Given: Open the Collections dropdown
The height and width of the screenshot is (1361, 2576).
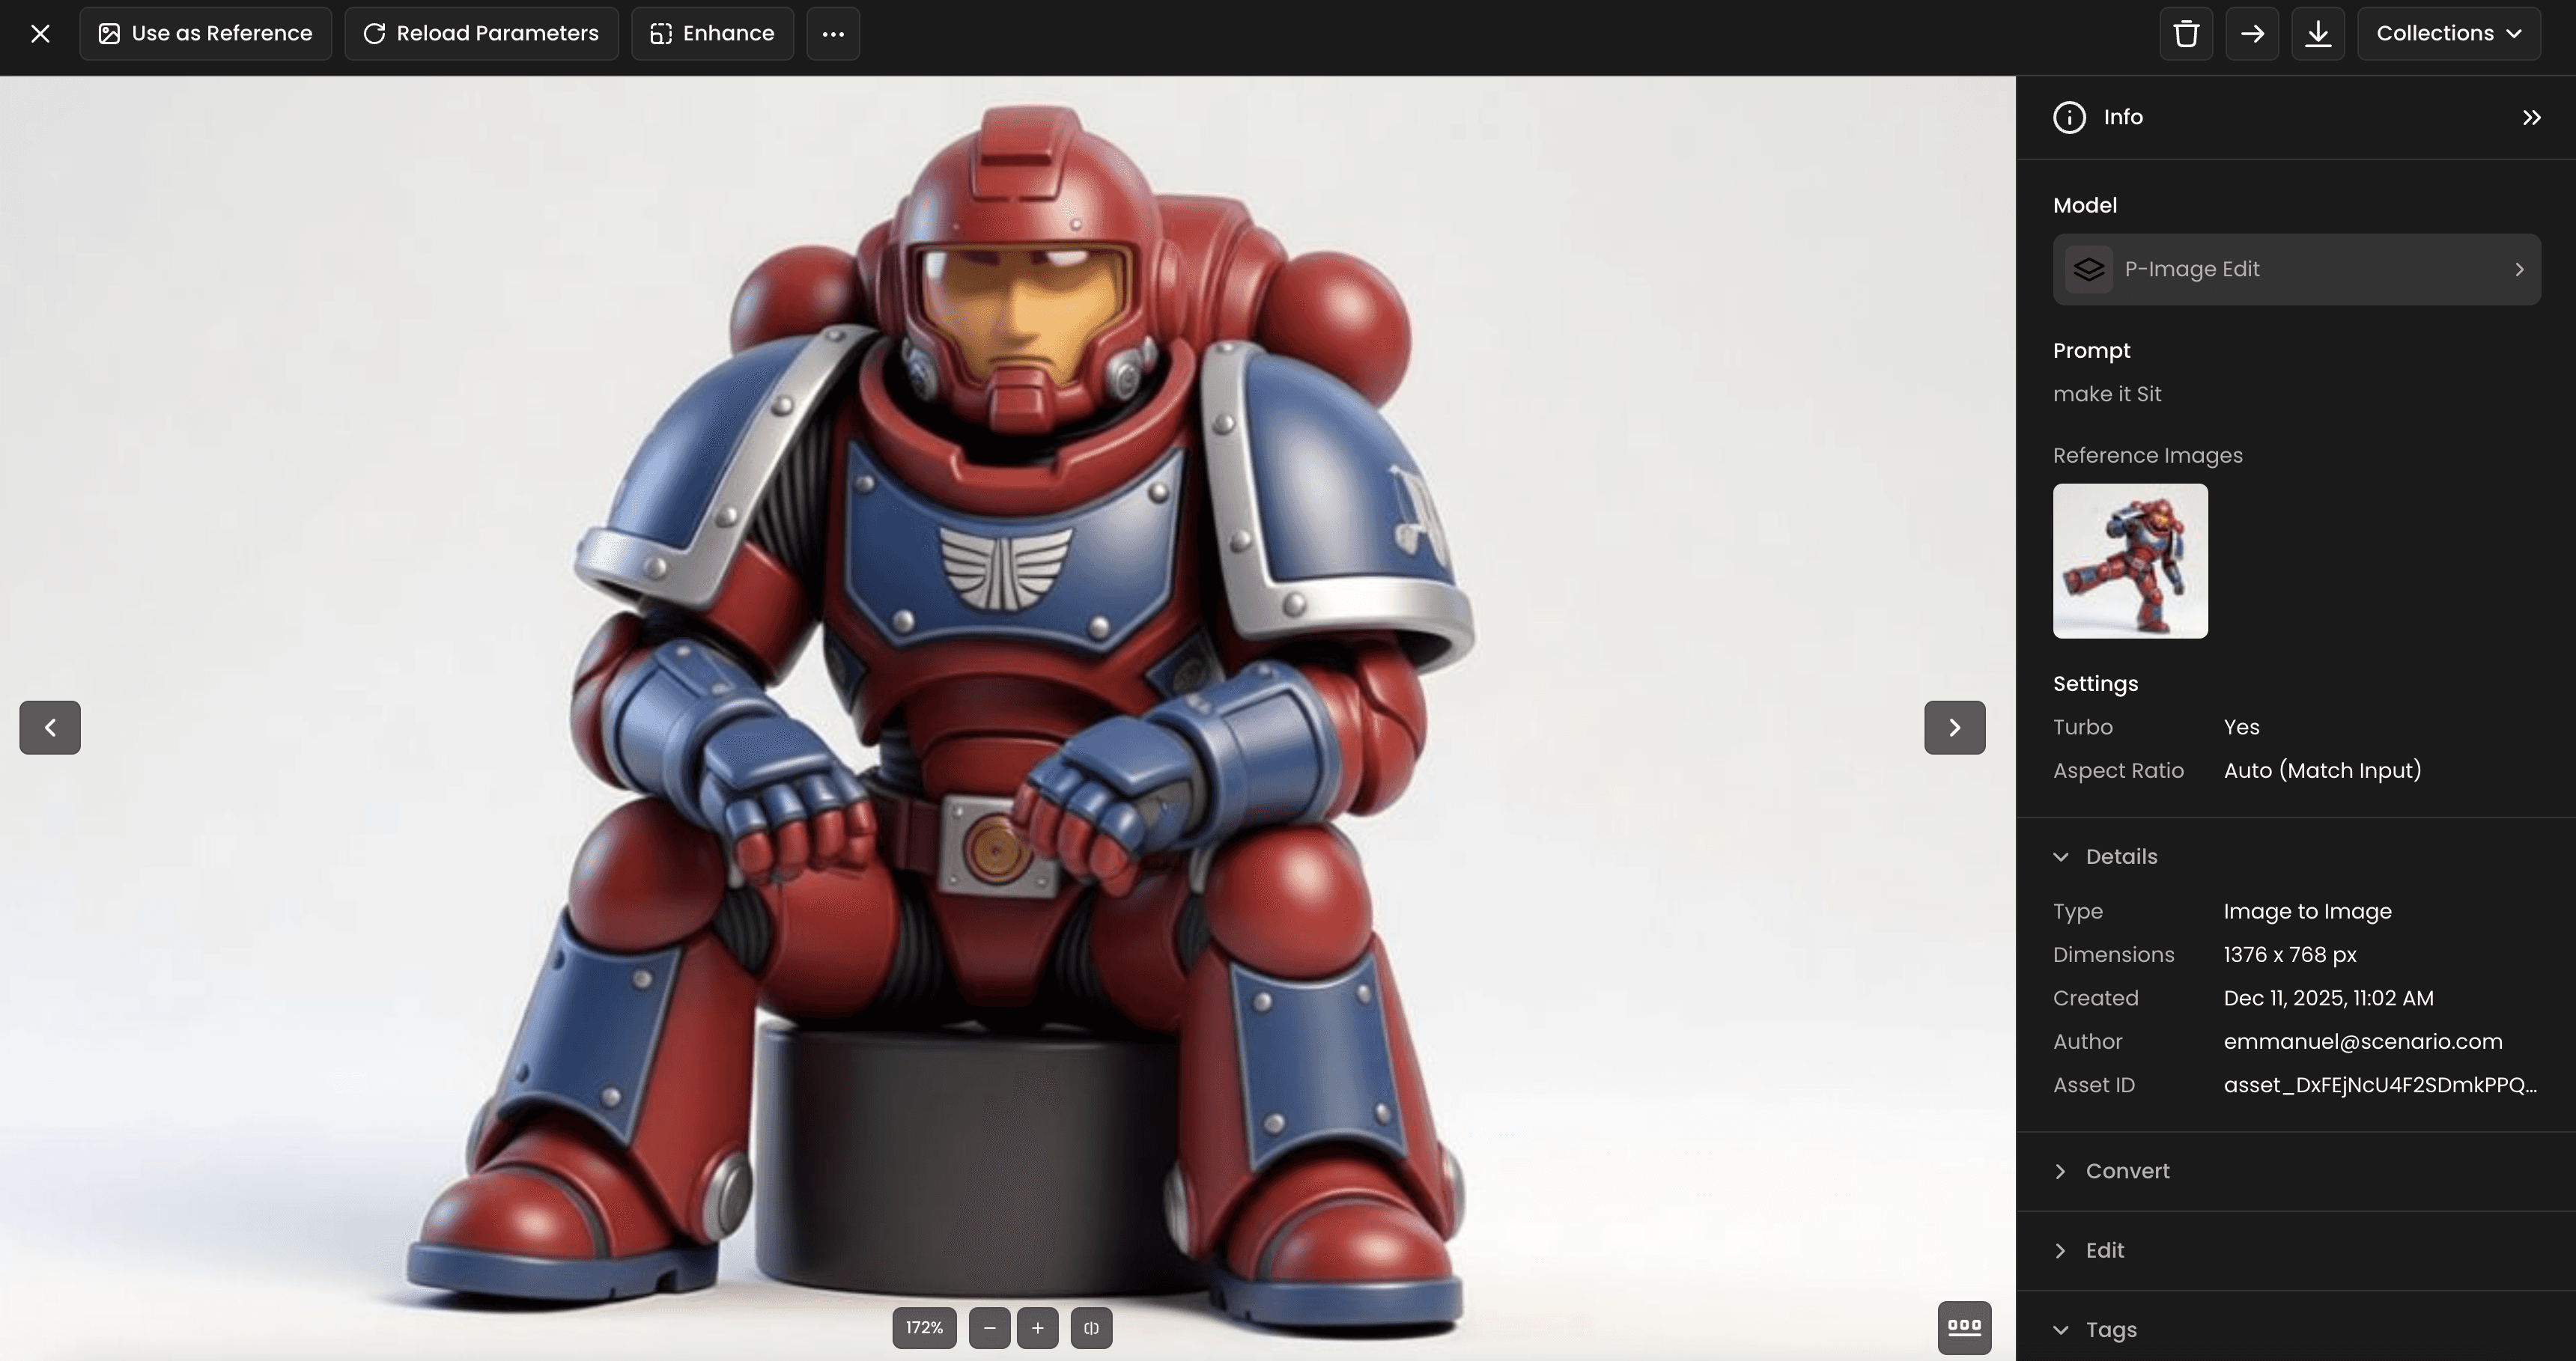Looking at the screenshot, I should pos(2448,34).
